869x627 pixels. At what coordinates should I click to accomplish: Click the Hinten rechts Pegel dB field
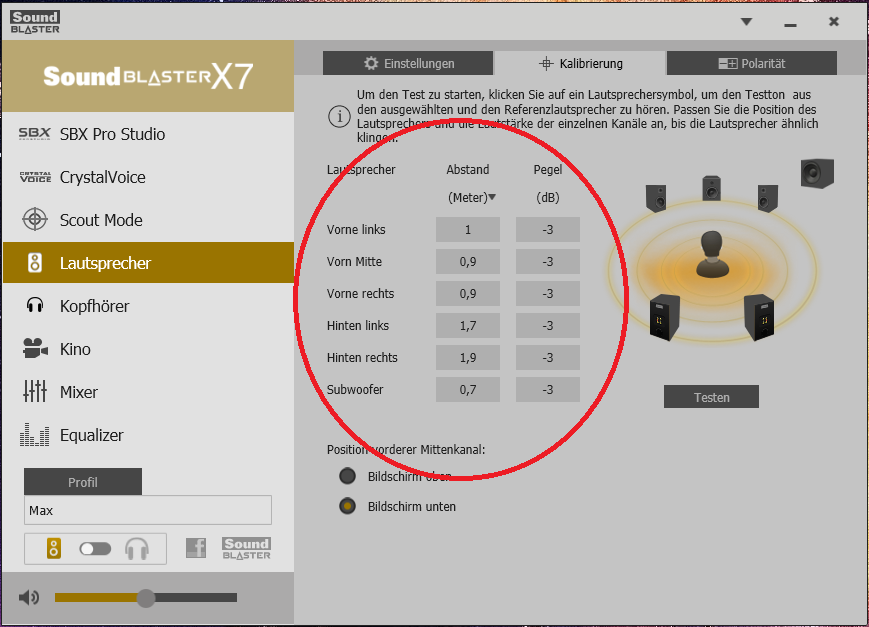(548, 358)
